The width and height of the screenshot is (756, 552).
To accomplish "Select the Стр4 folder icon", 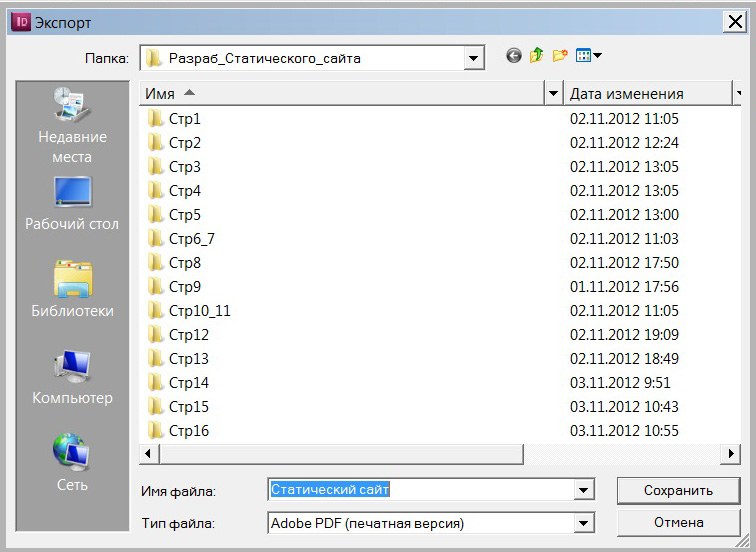I will pos(155,191).
